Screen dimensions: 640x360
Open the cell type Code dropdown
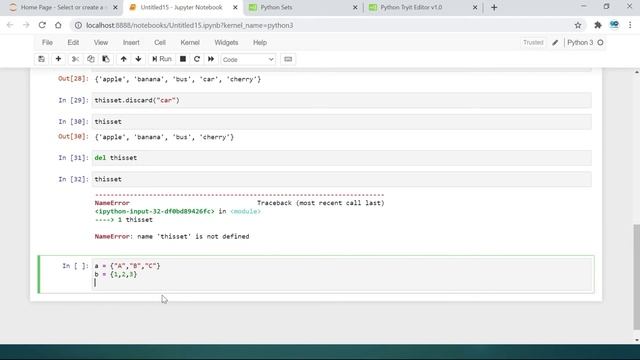(248, 60)
